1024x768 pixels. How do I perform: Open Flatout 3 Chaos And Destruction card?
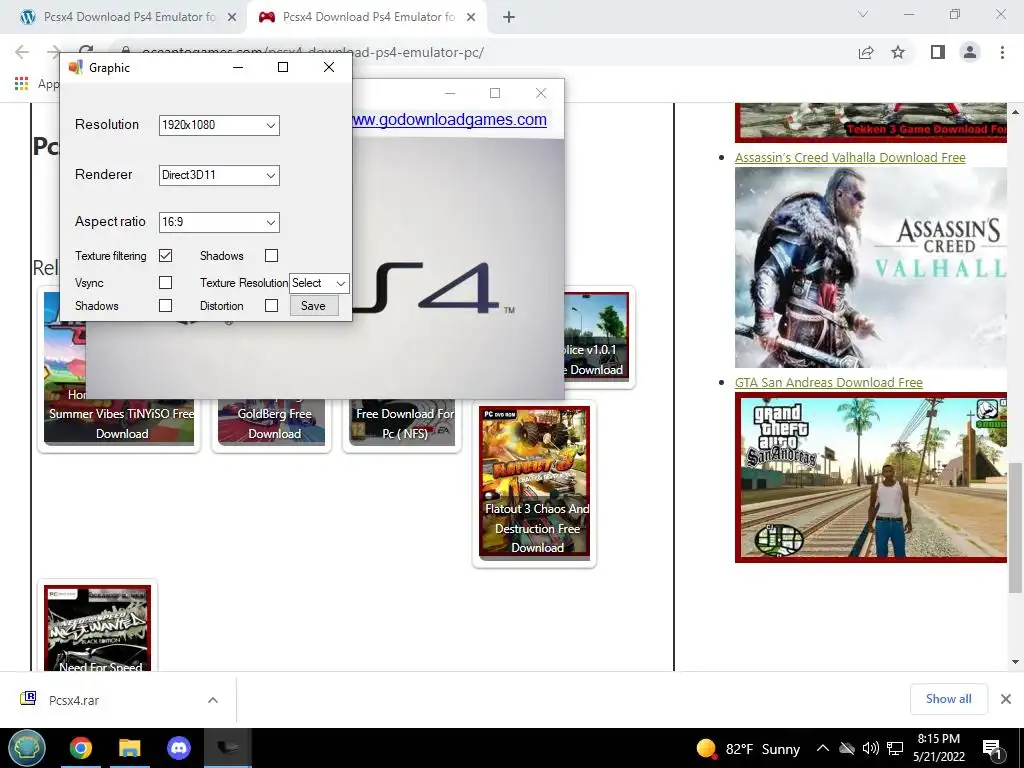pyautogui.click(x=534, y=483)
